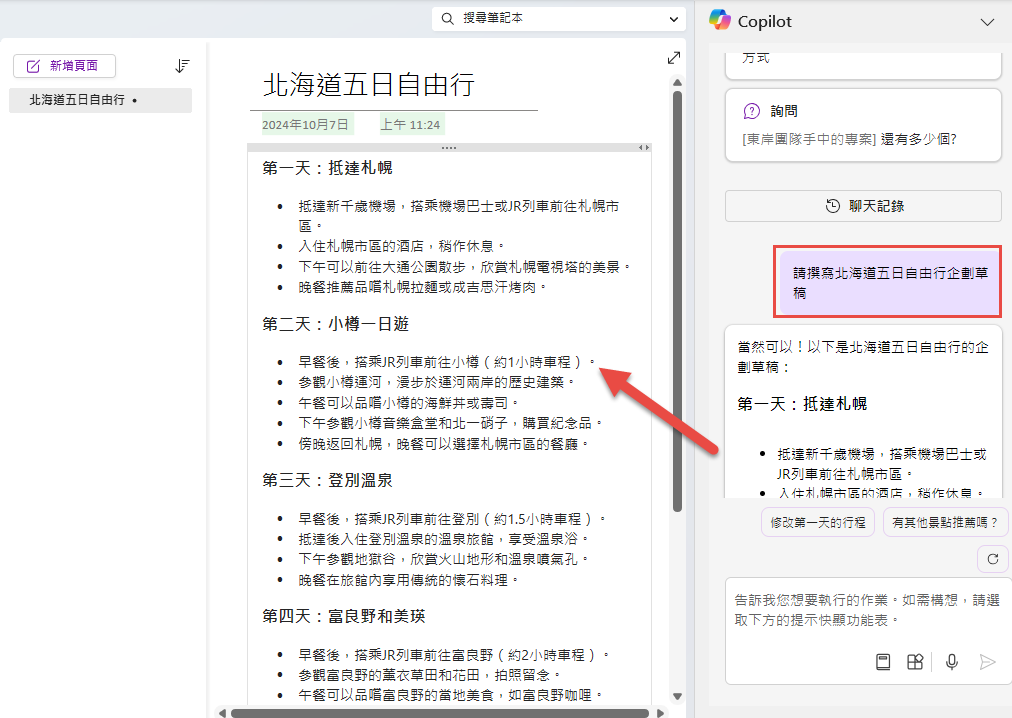This screenshot has height=718, width=1012.
Task: Click heading 第二天：小樽一日遊
Action: (335, 324)
